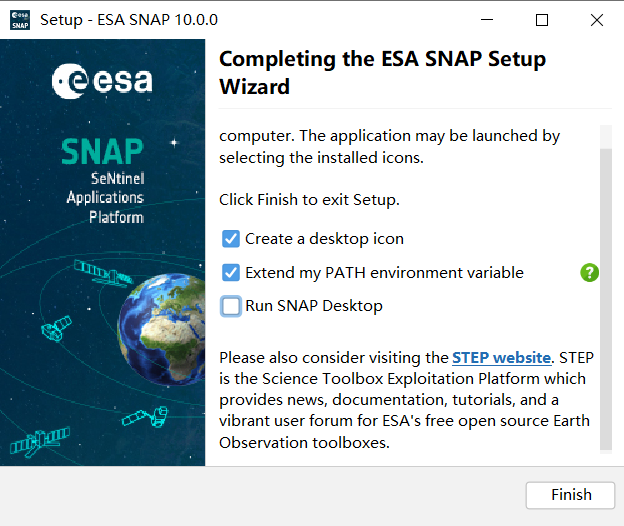This screenshot has width=624, height=526.
Task: Close the Setup window
Action: tap(597, 19)
